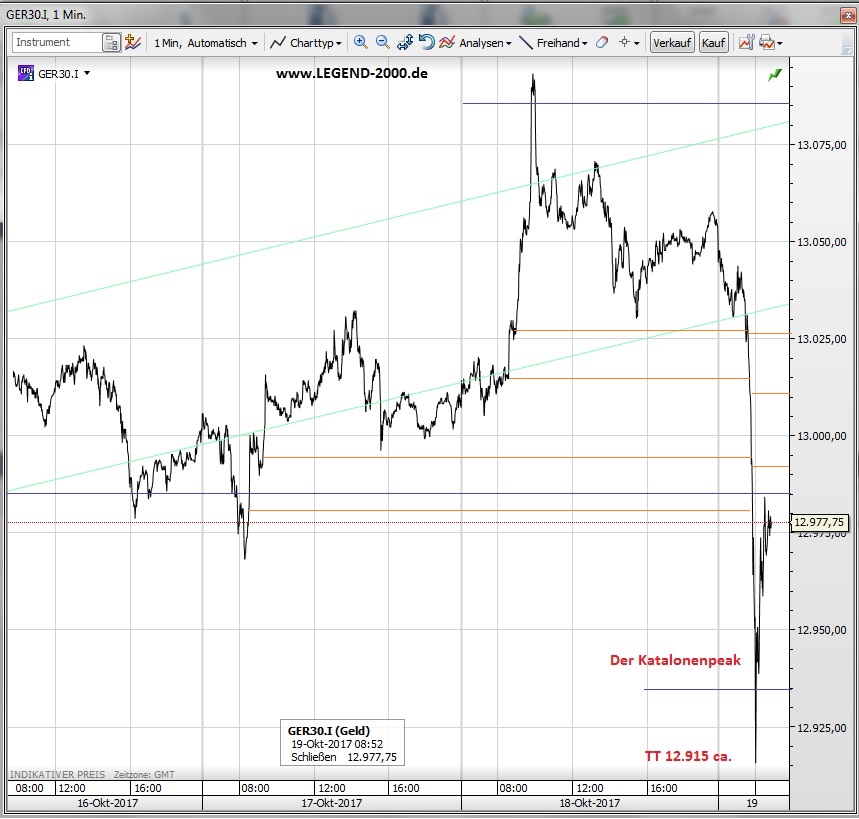
Task: Click the instrument list picker icon
Action: (x=111, y=43)
